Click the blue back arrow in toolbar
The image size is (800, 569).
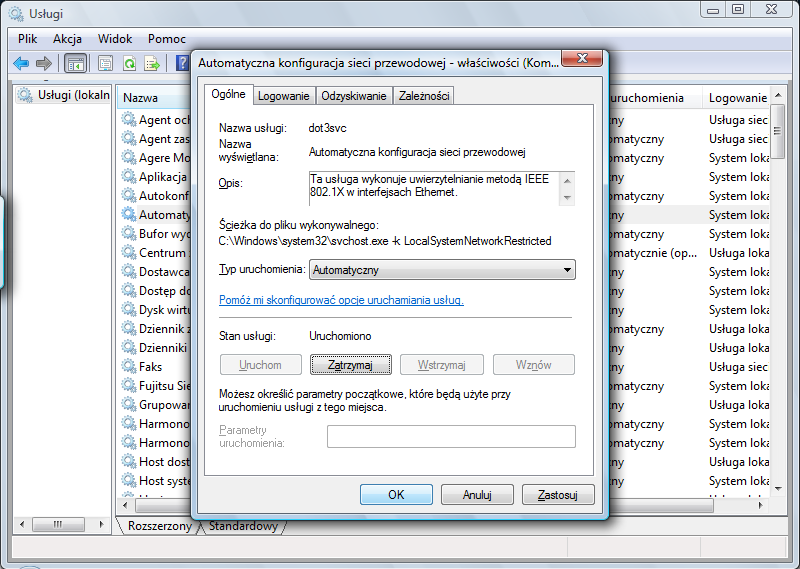(21, 63)
